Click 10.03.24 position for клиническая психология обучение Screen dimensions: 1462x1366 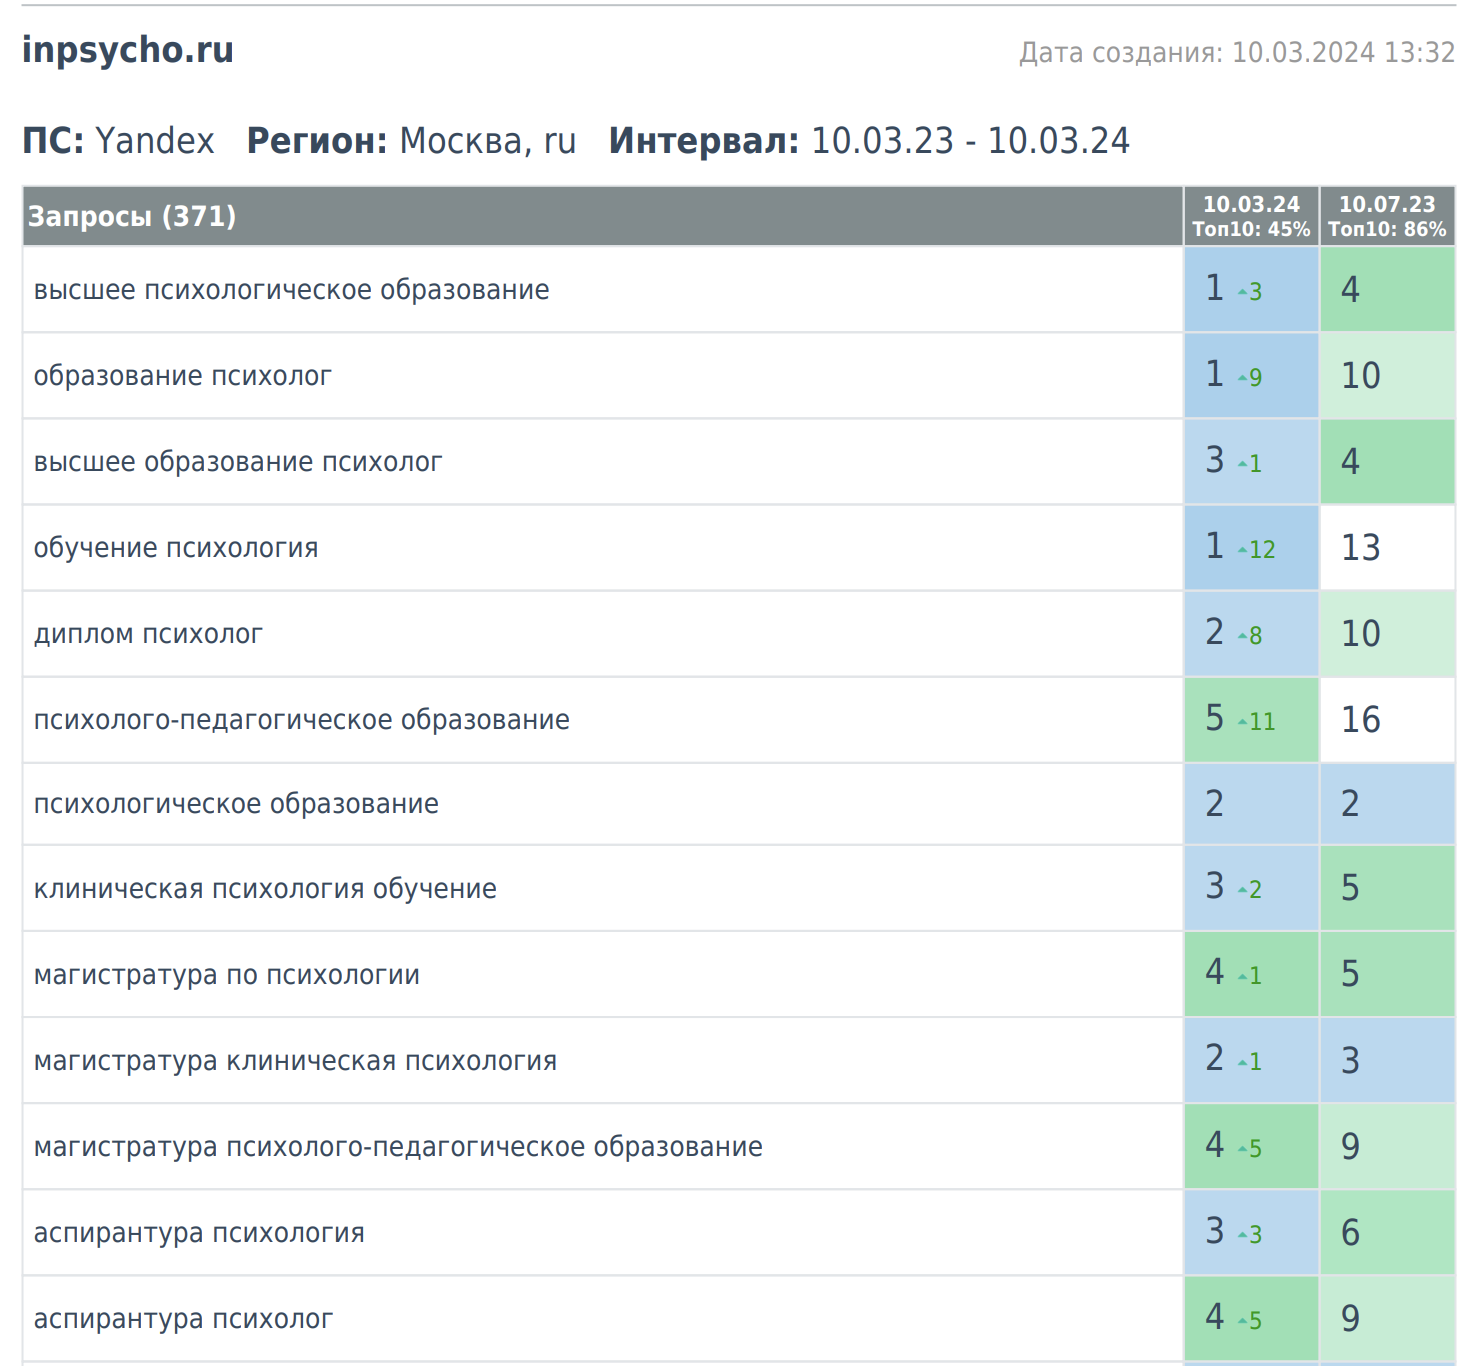pyautogui.click(x=1251, y=889)
